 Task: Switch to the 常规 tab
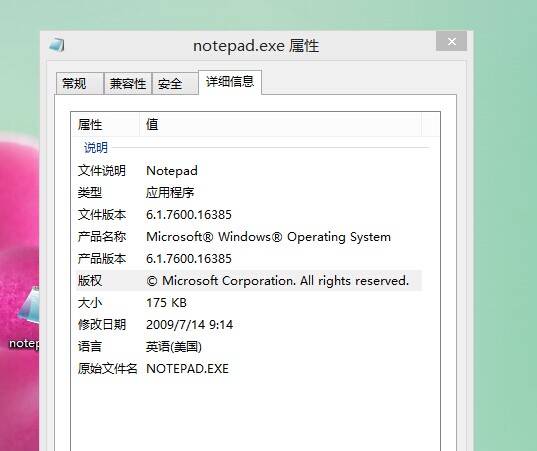pos(79,83)
